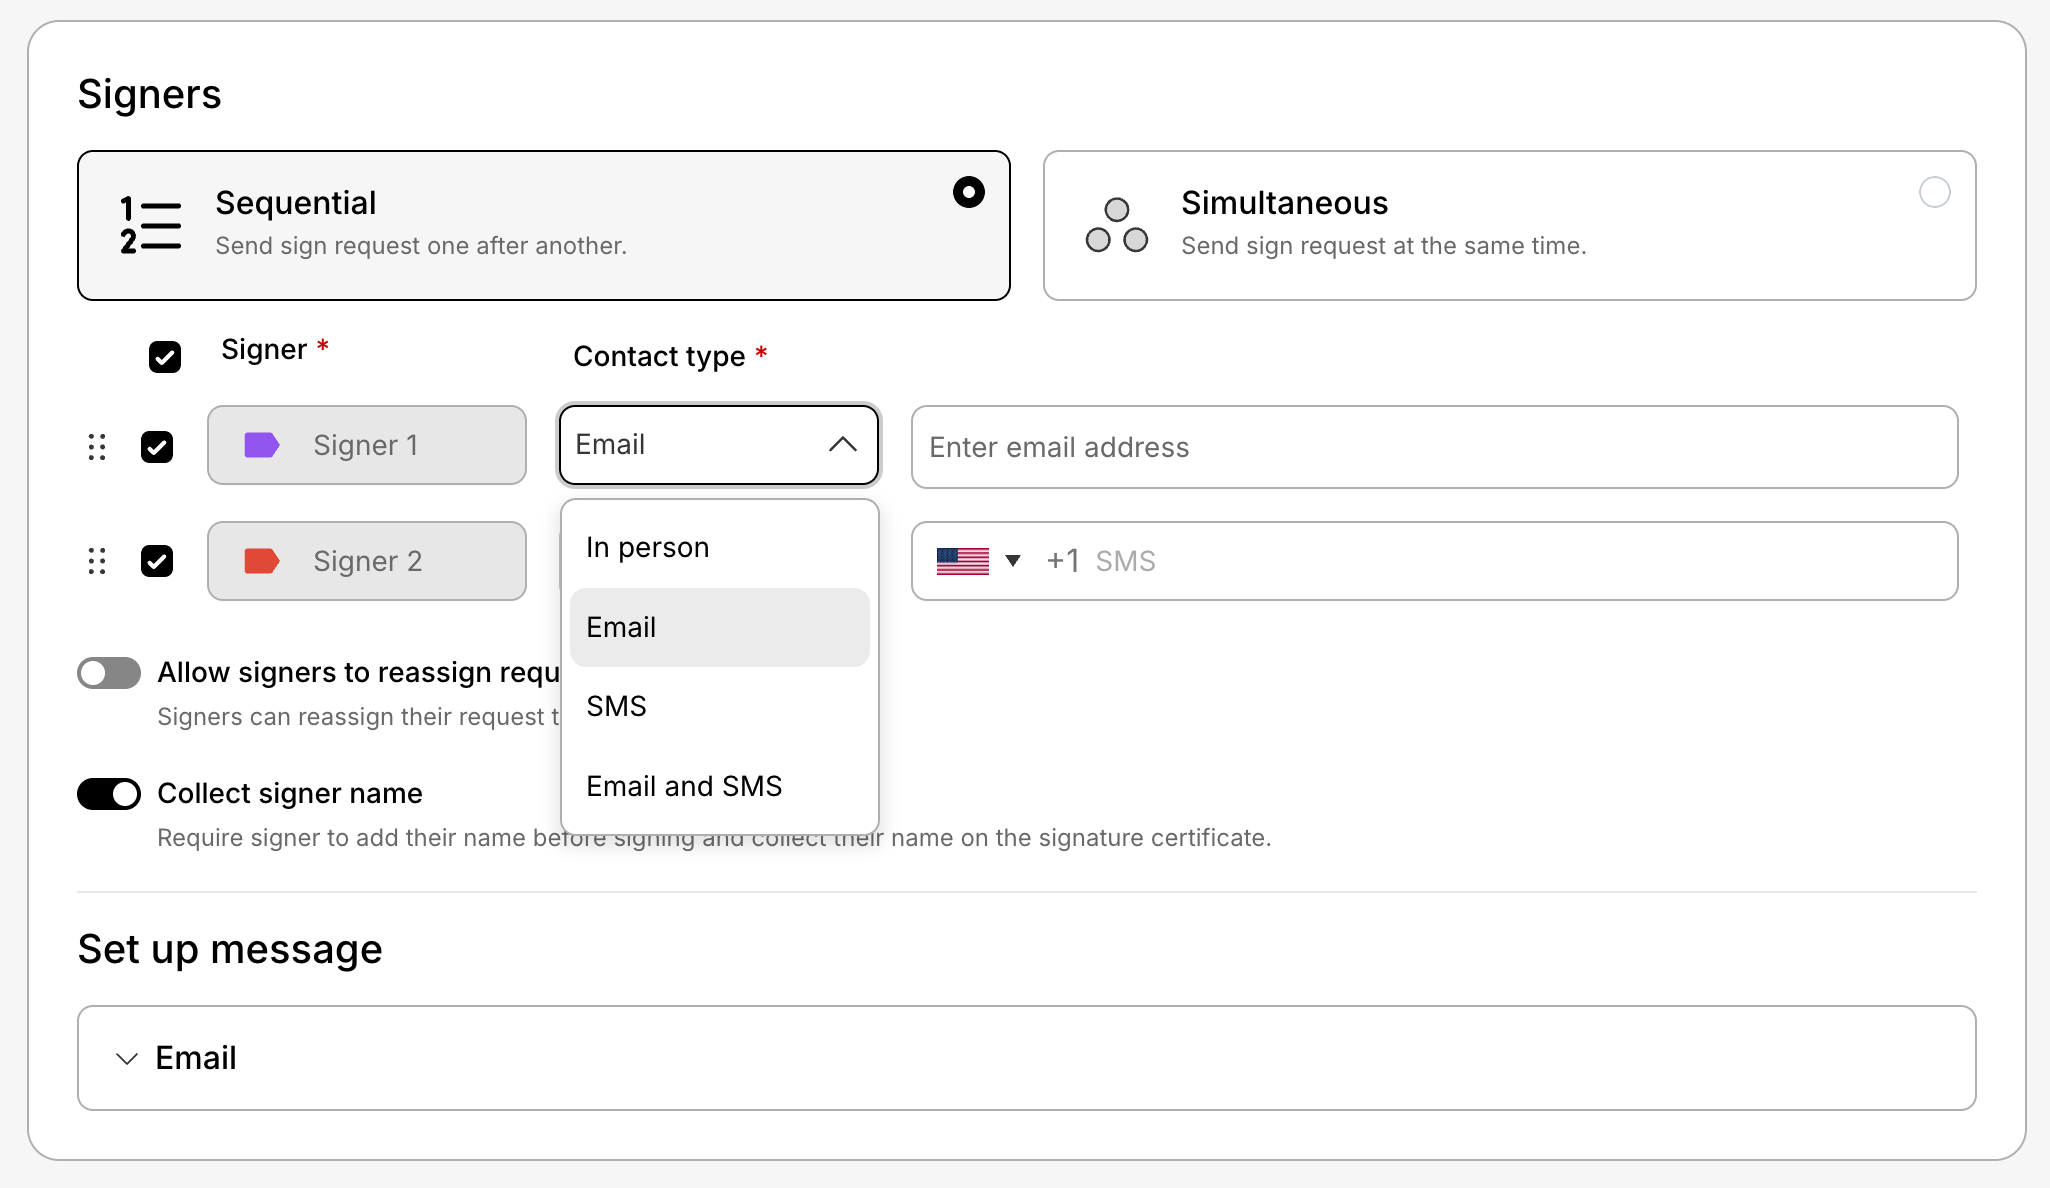Toggle the select-all Signer header checkbox
Screen dimensions: 2050x1188
165,357
